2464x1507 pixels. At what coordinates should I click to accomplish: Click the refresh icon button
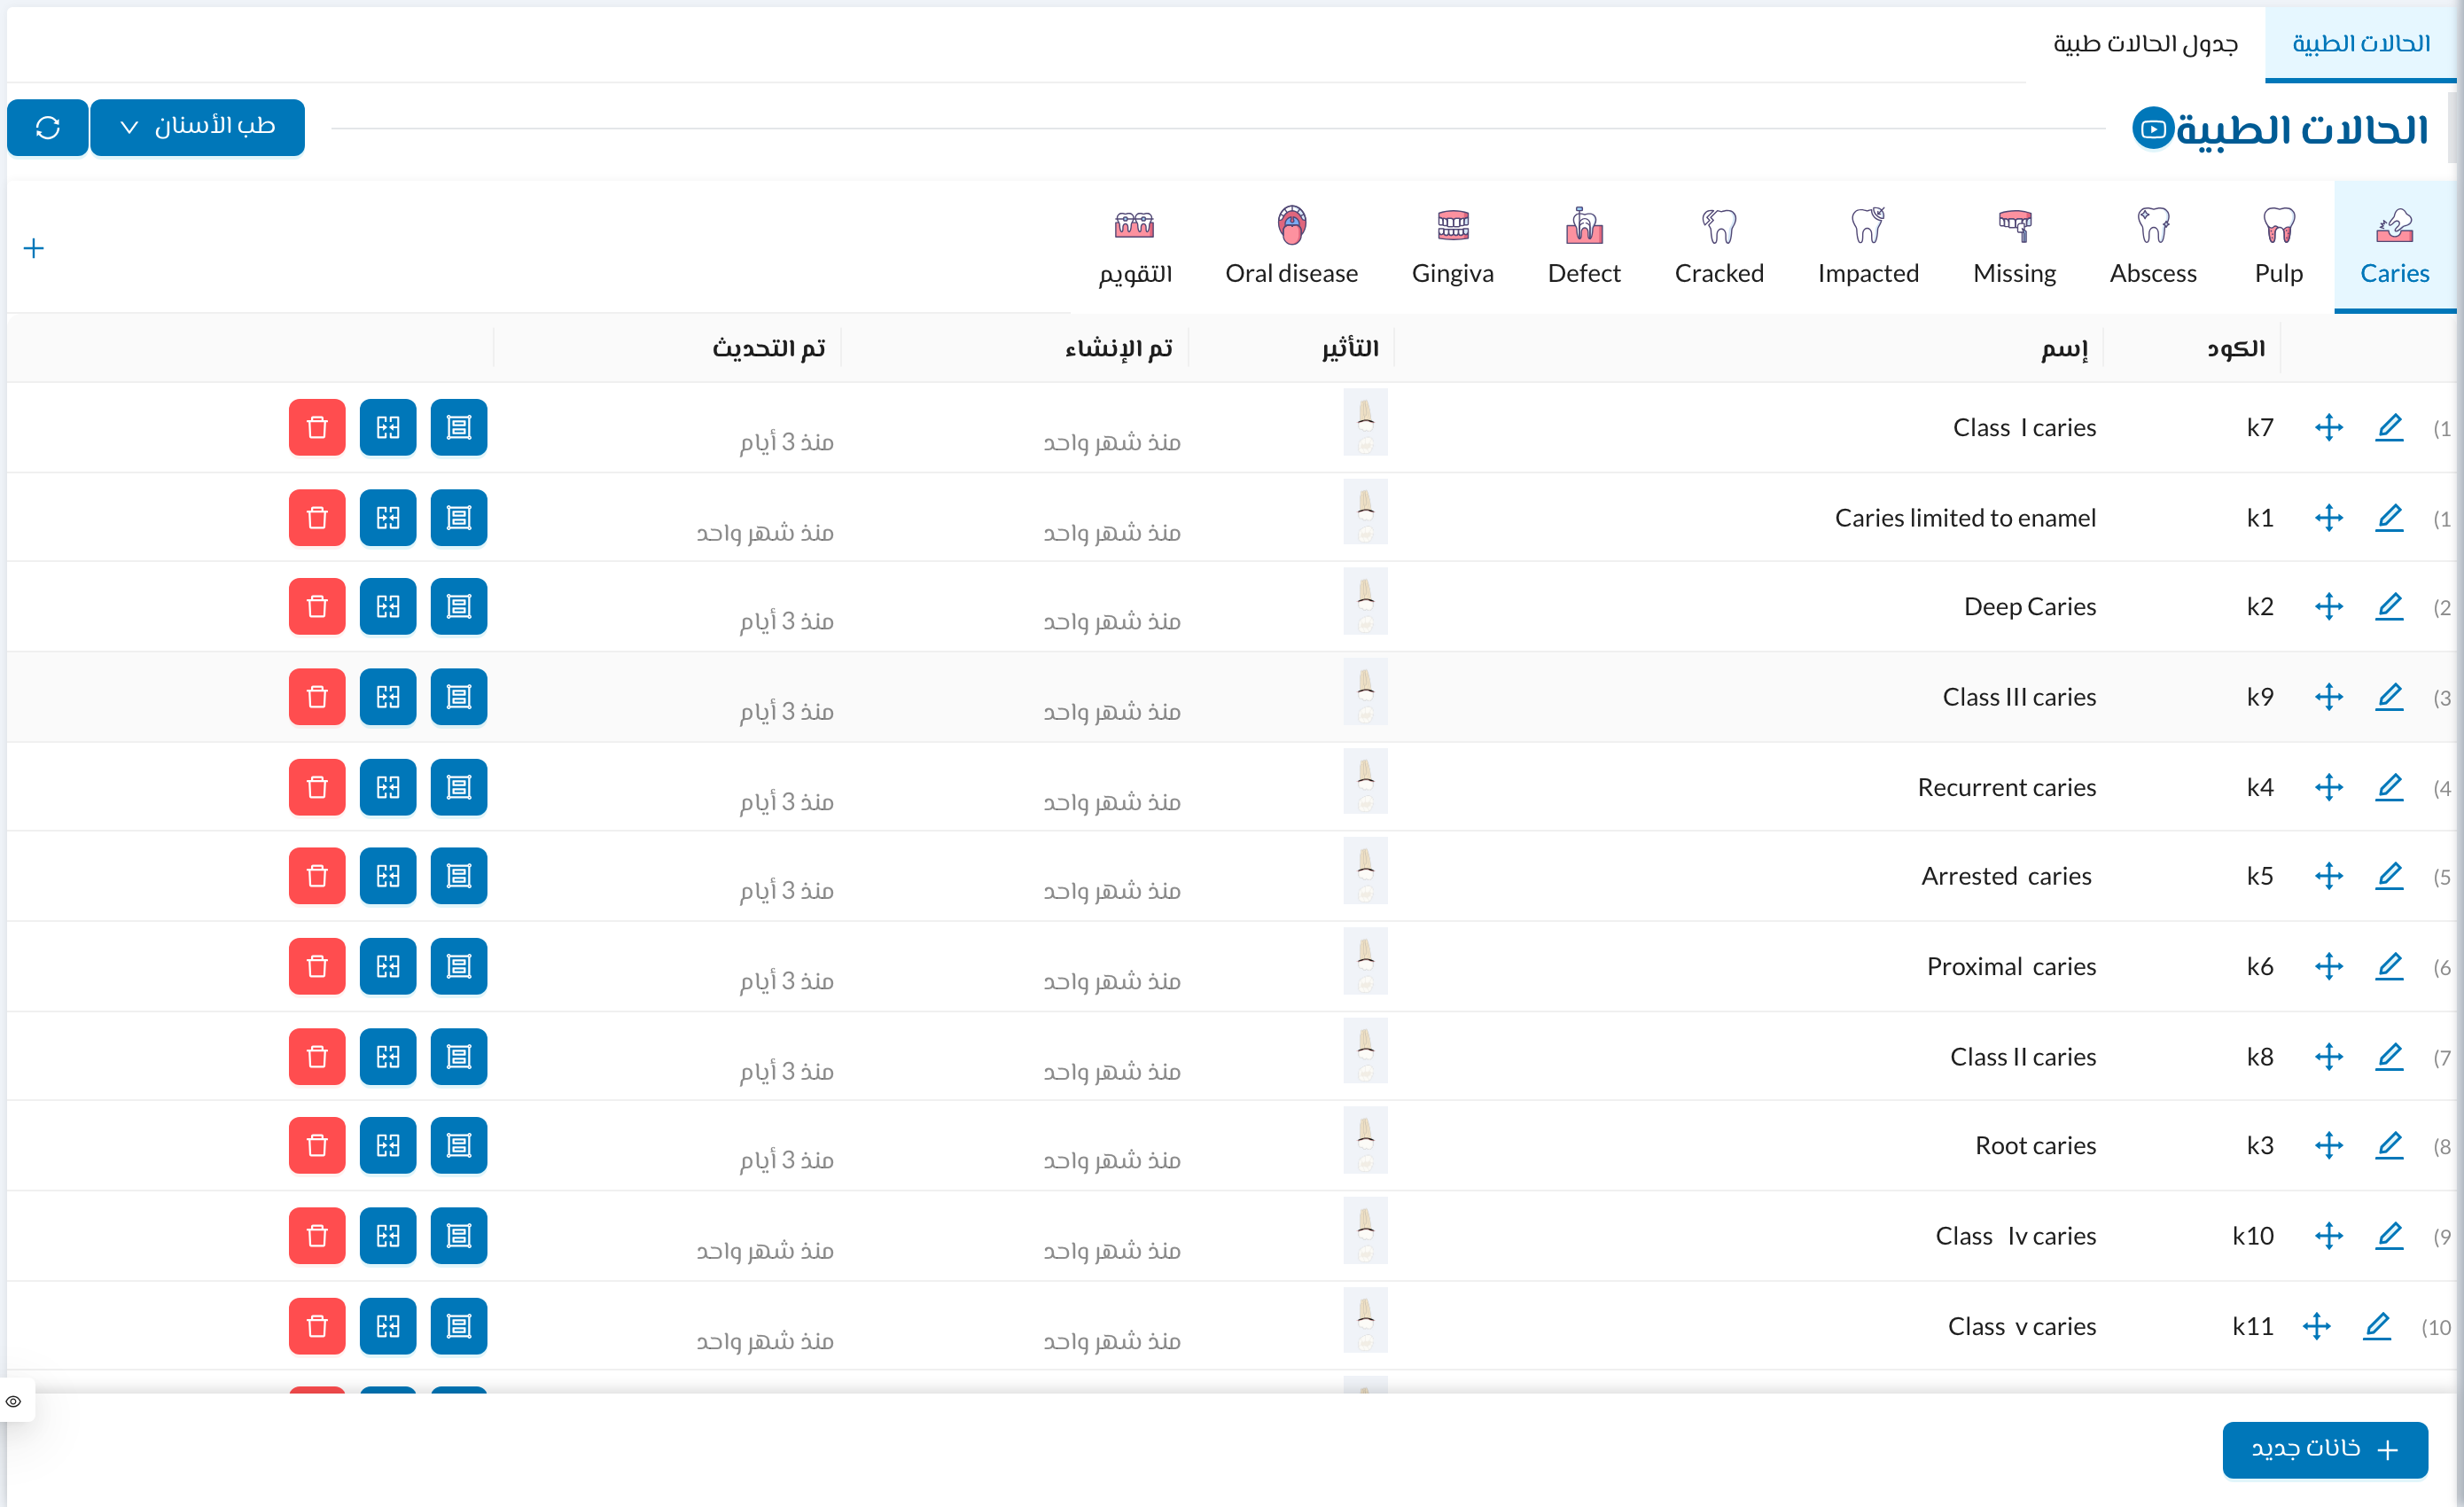[x=47, y=127]
